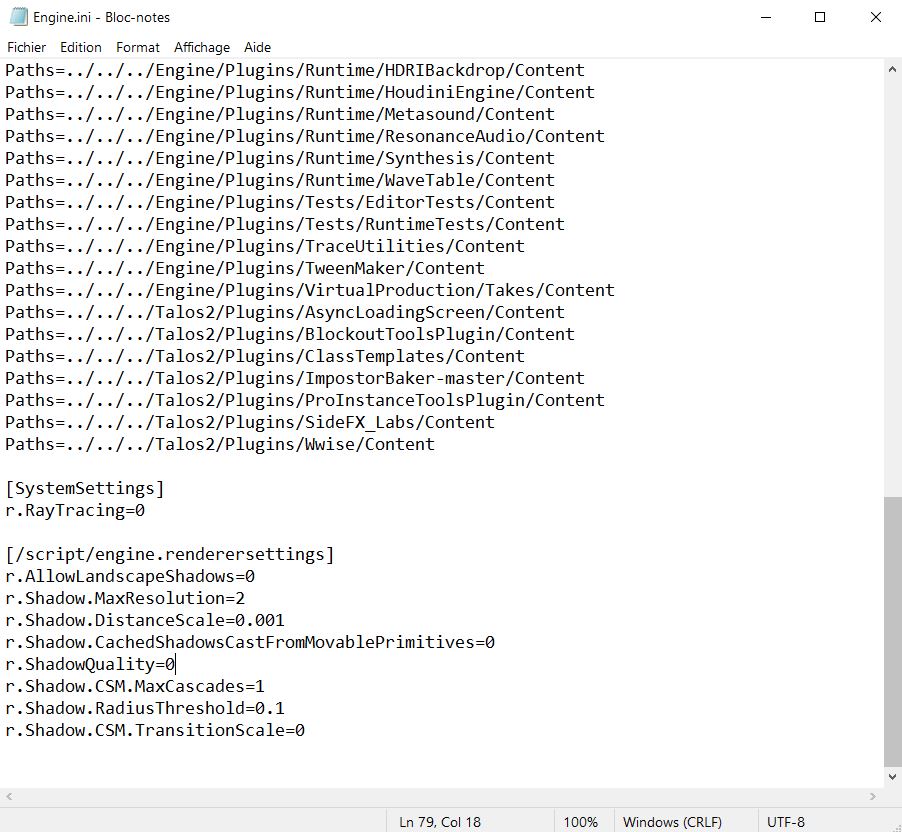
Task: Place cursor on the r.RayTracing=0 line
Action: pos(76,510)
